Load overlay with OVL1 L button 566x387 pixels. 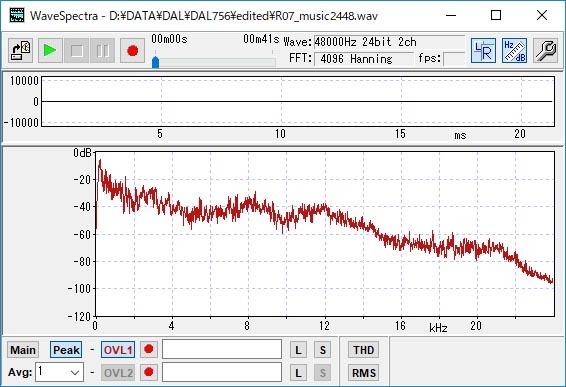coord(298,350)
